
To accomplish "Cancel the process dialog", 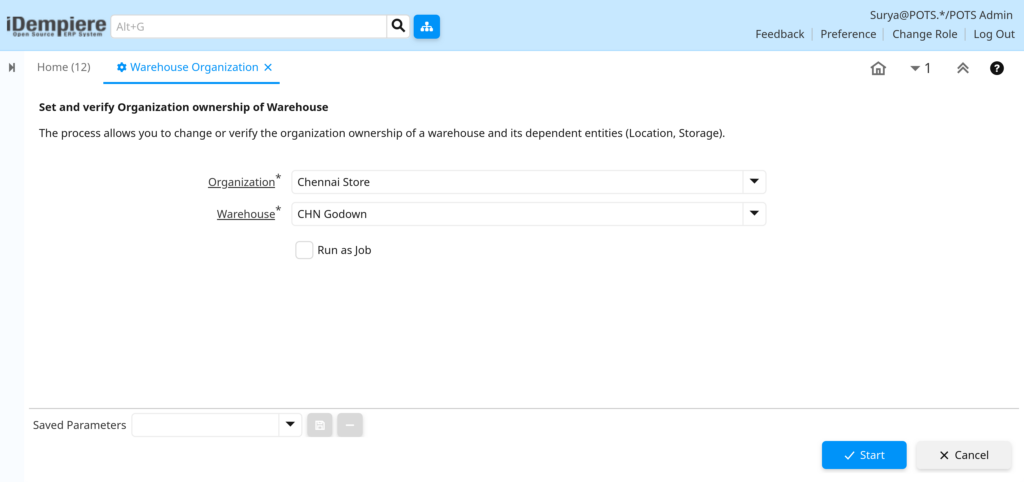I will [x=964, y=455].
